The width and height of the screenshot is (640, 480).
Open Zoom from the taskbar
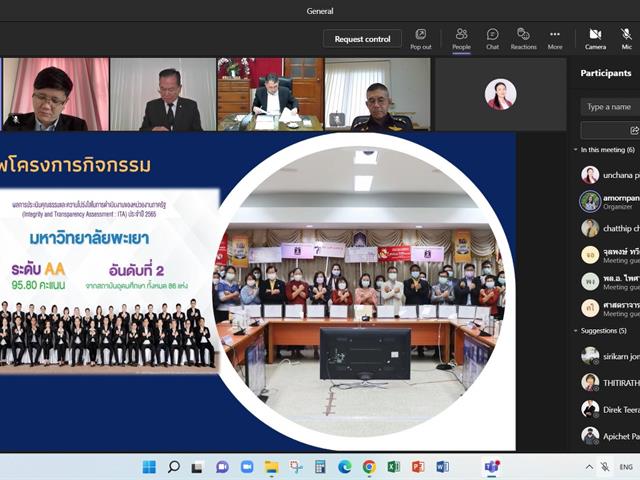pos(247,467)
